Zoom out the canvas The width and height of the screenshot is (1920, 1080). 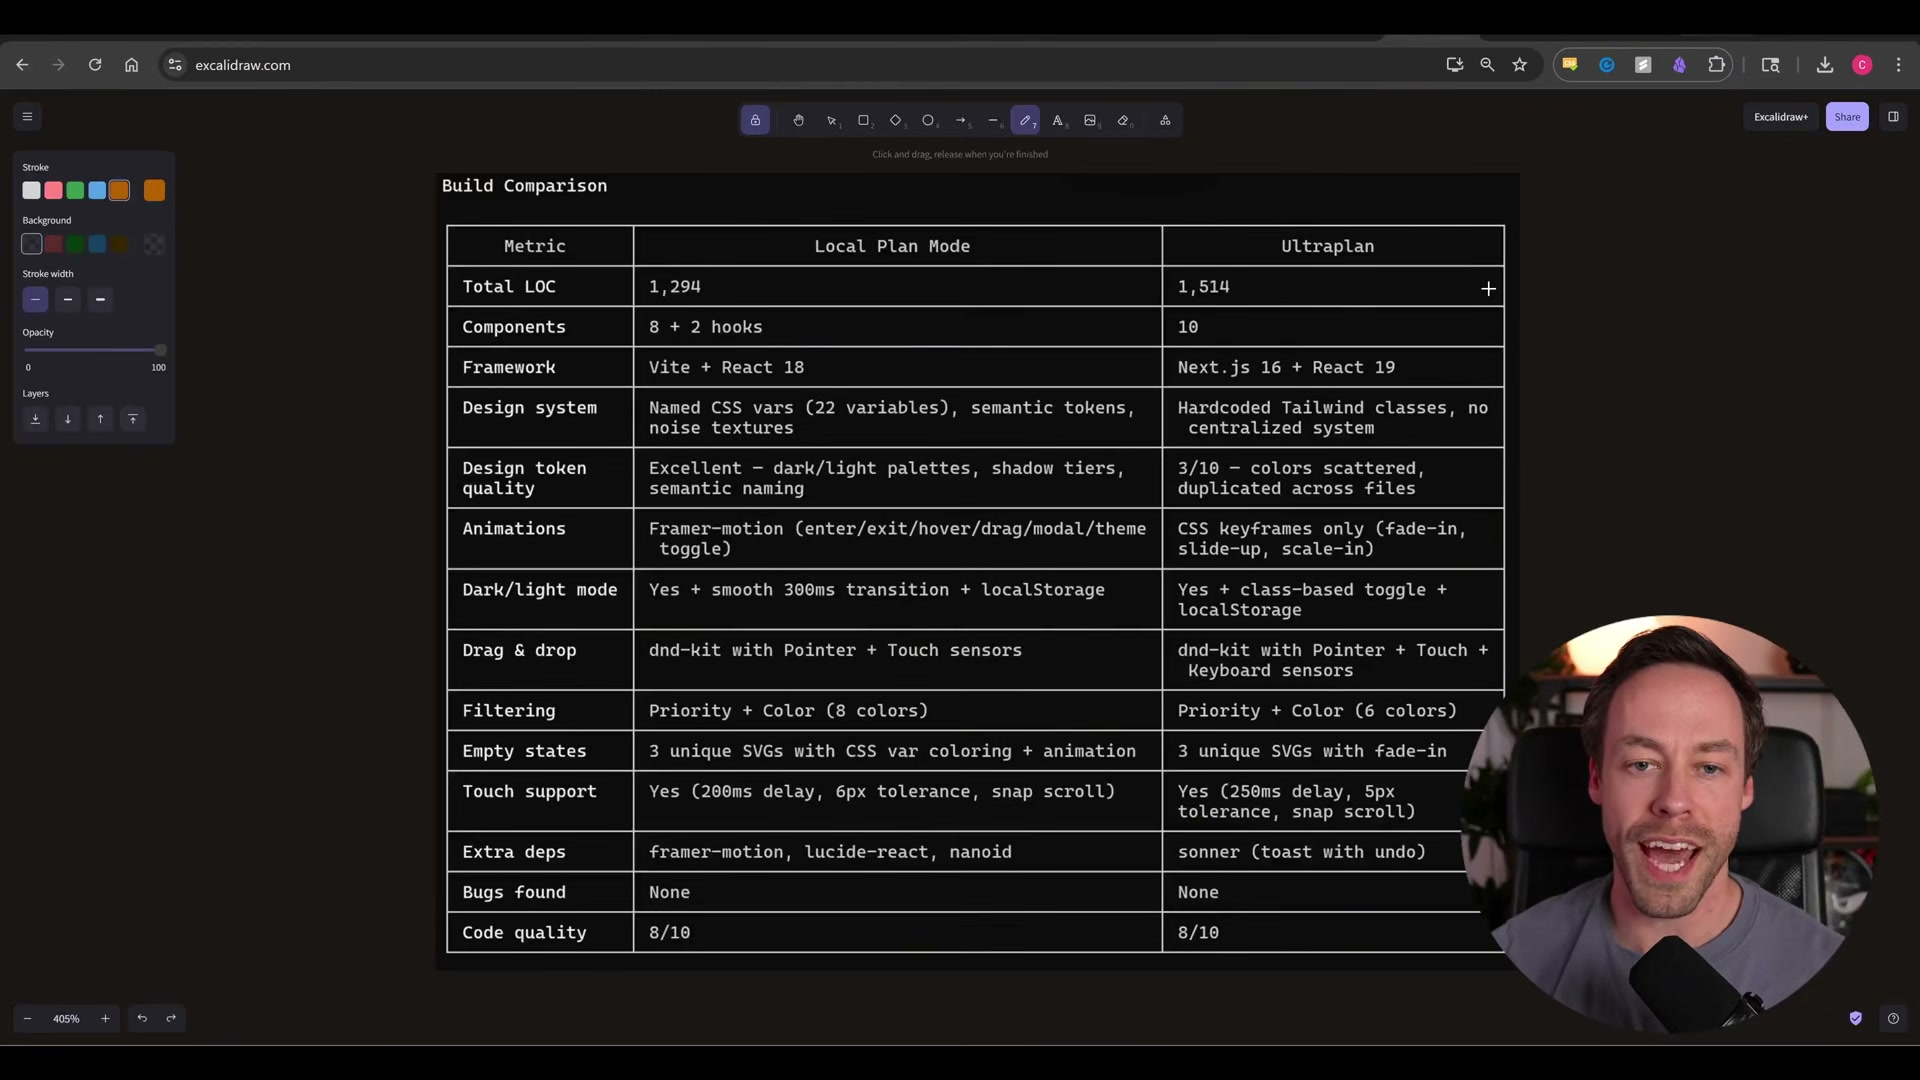(28, 1019)
